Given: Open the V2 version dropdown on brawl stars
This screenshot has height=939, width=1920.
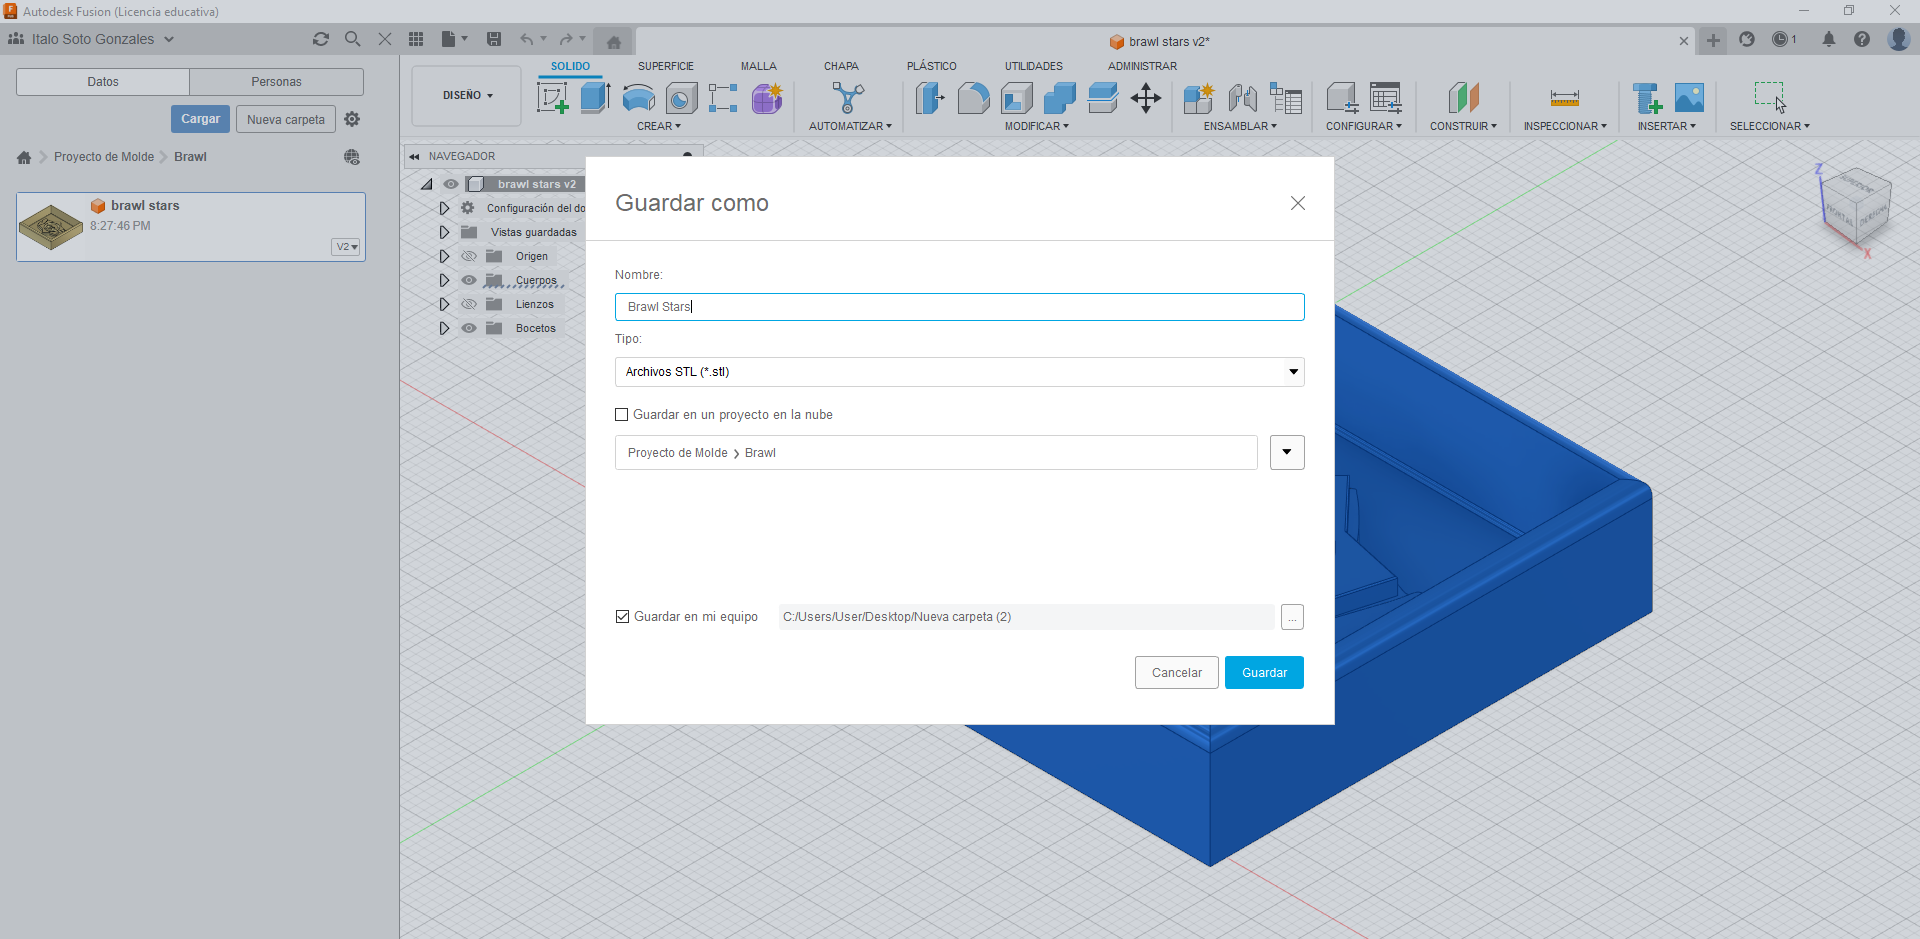Looking at the screenshot, I should [x=346, y=247].
